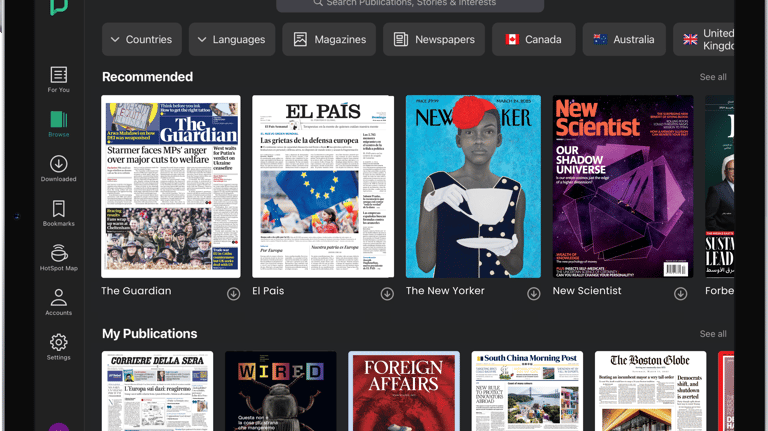768x431 pixels.
Task: Open the El Pais cover
Action: [x=323, y=187]
